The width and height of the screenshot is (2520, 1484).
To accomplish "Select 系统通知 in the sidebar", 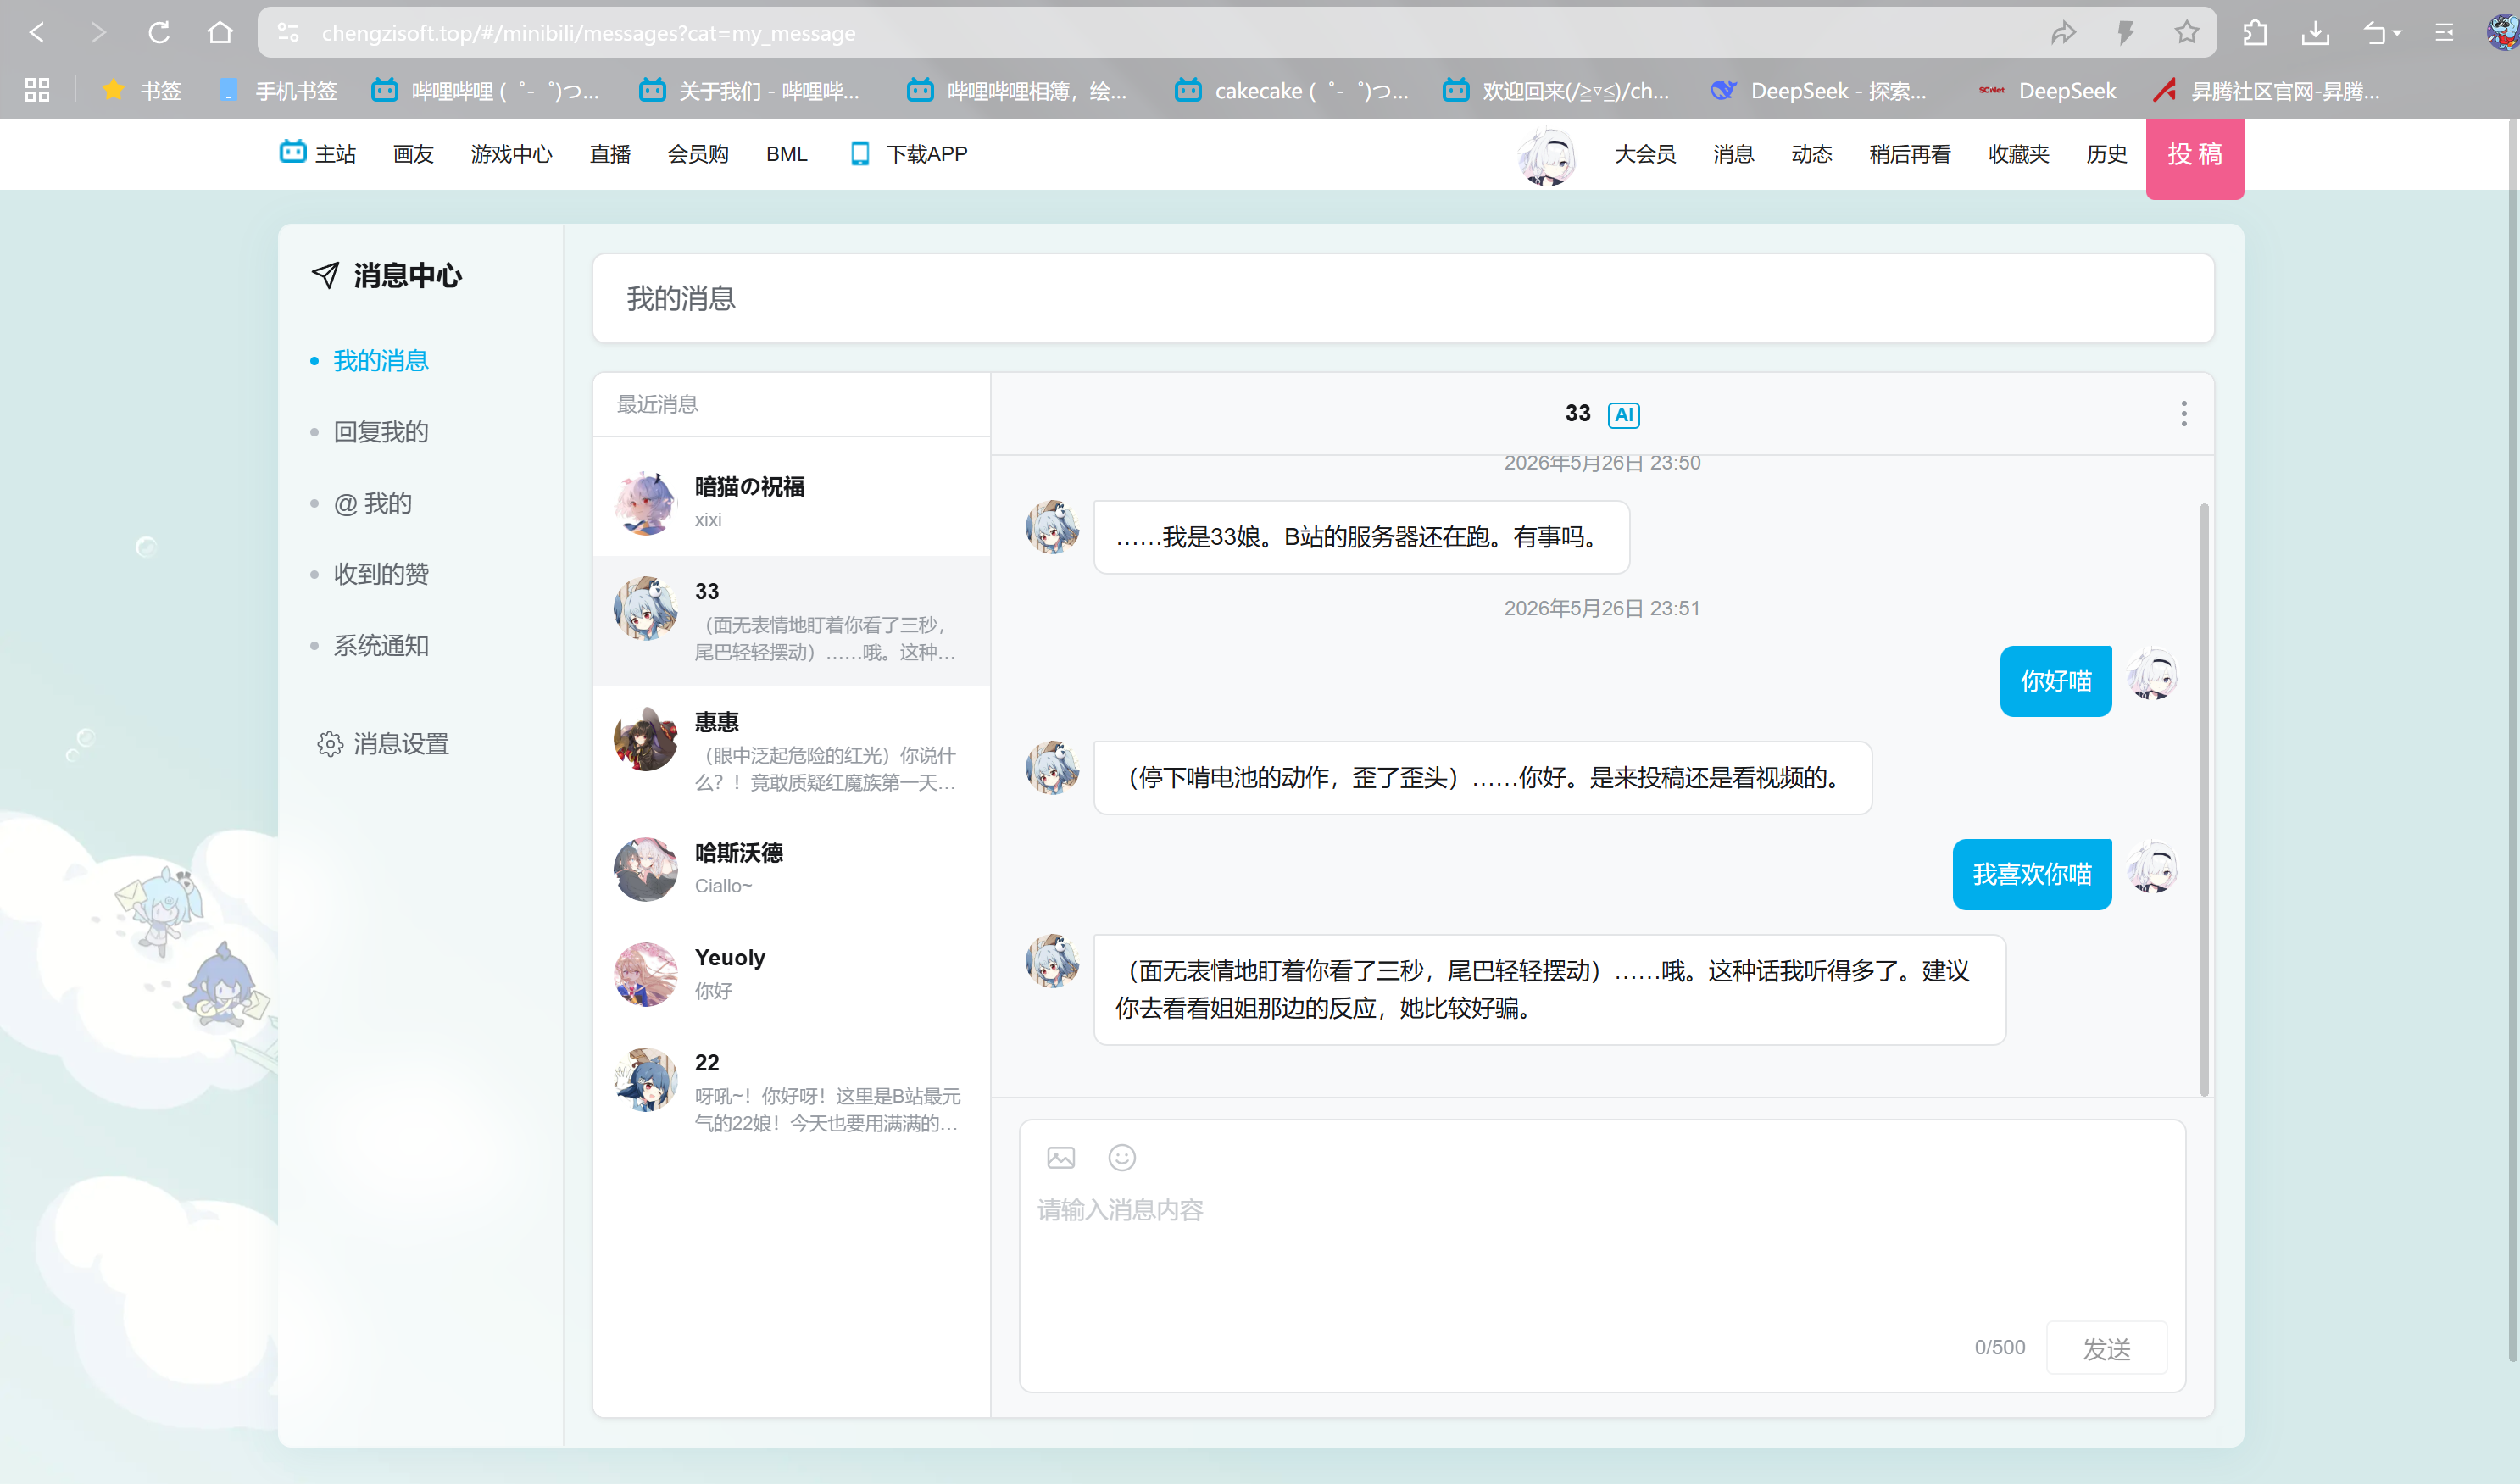I will (381, 646).
